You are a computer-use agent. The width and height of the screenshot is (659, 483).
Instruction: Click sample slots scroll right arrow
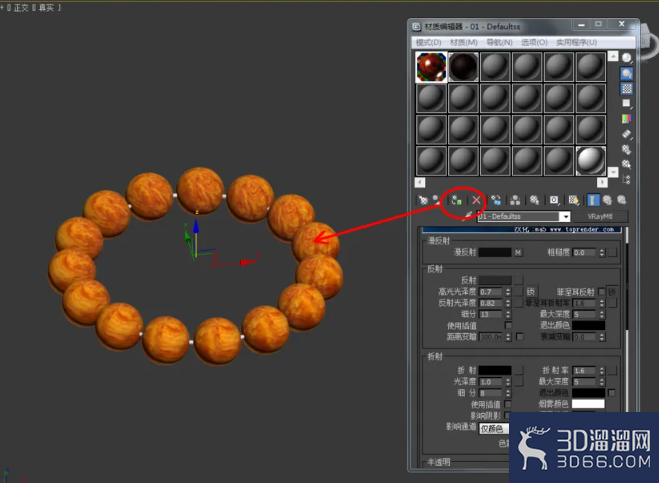click(602, 182)
